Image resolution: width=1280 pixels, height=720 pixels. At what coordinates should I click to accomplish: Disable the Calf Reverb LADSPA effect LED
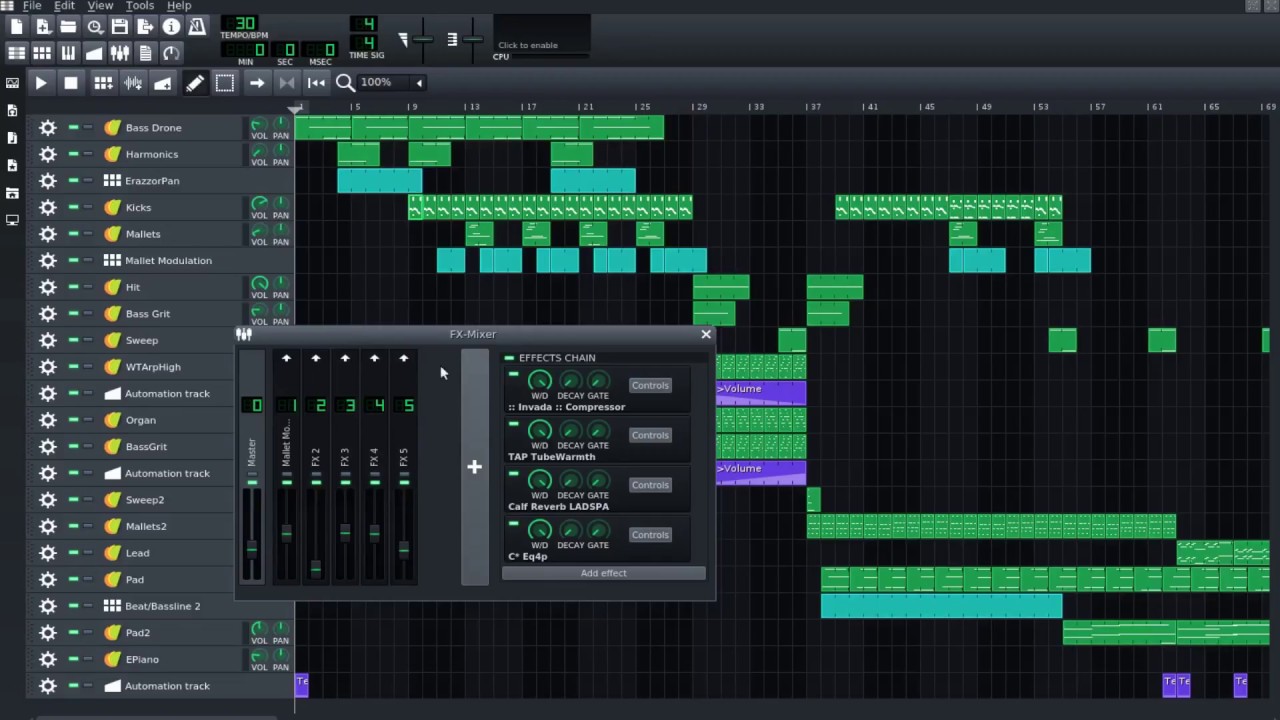514,475
